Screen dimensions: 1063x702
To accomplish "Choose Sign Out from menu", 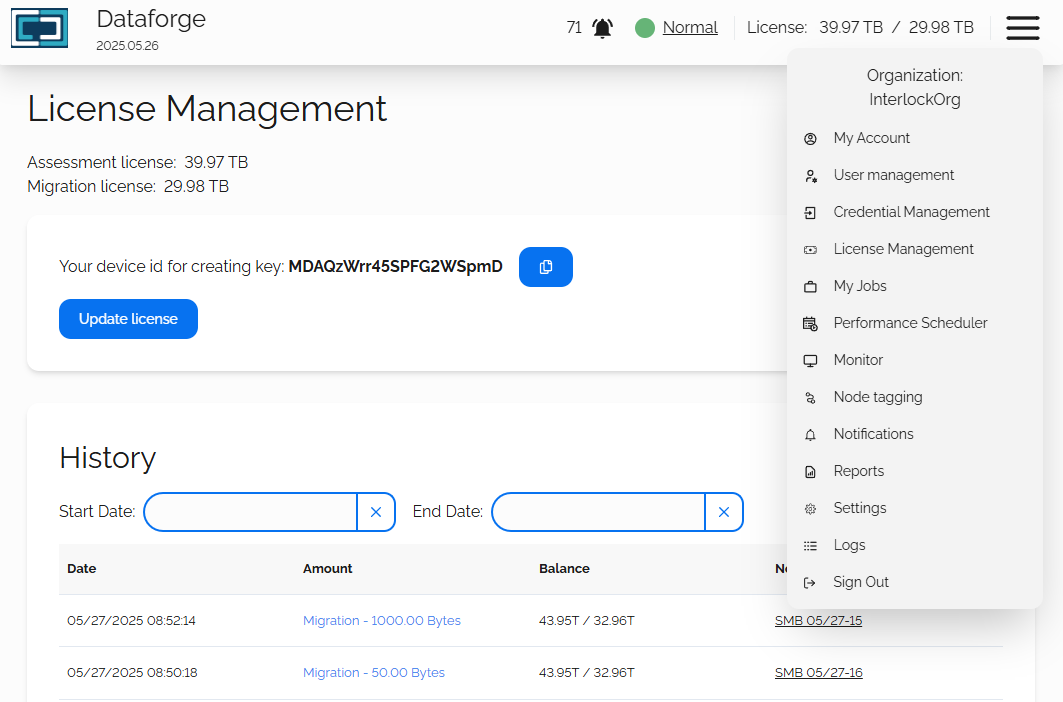I will 860,582.
